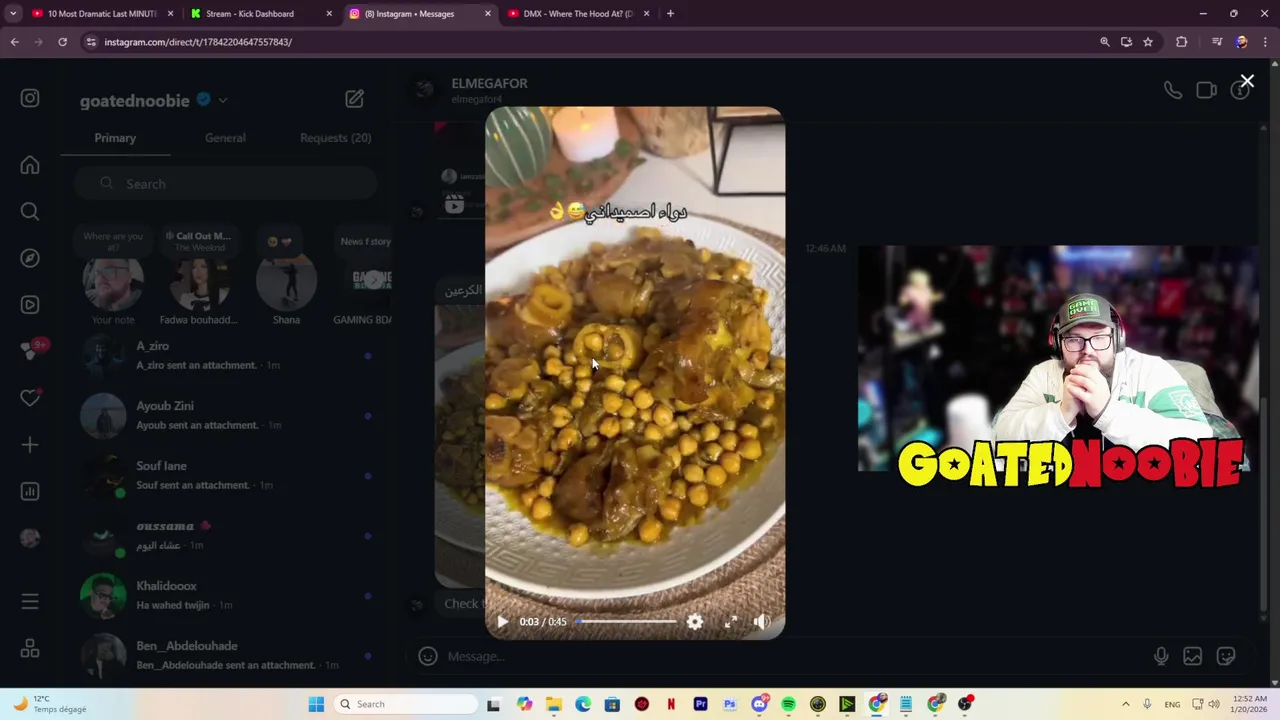
Task: Open conversation with Khalidooox
Action: click(x=225, y=595)
